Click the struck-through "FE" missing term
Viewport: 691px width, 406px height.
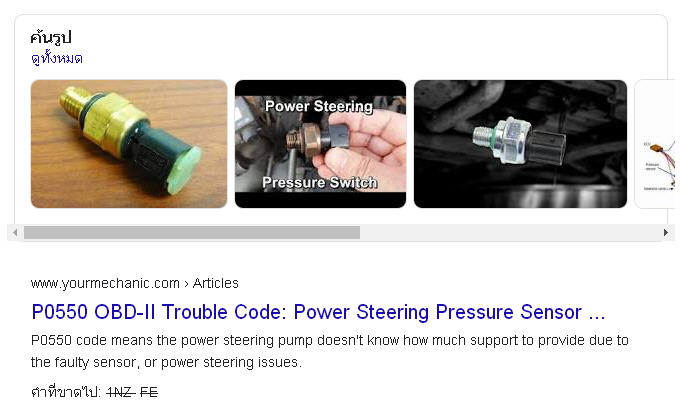pyautogui.click(x=149, y=392)
